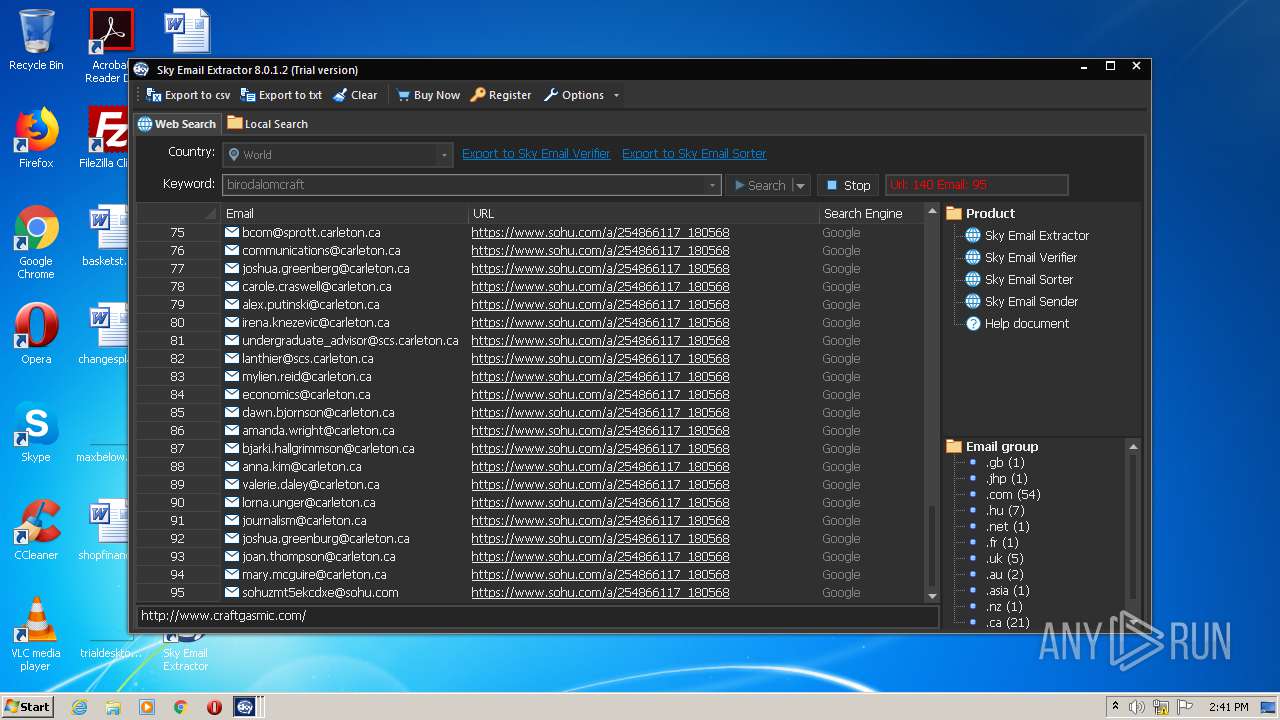This screenshot has height=720, width=1280.
Task: Sort by the Email column header
Action: coord(344,213)
